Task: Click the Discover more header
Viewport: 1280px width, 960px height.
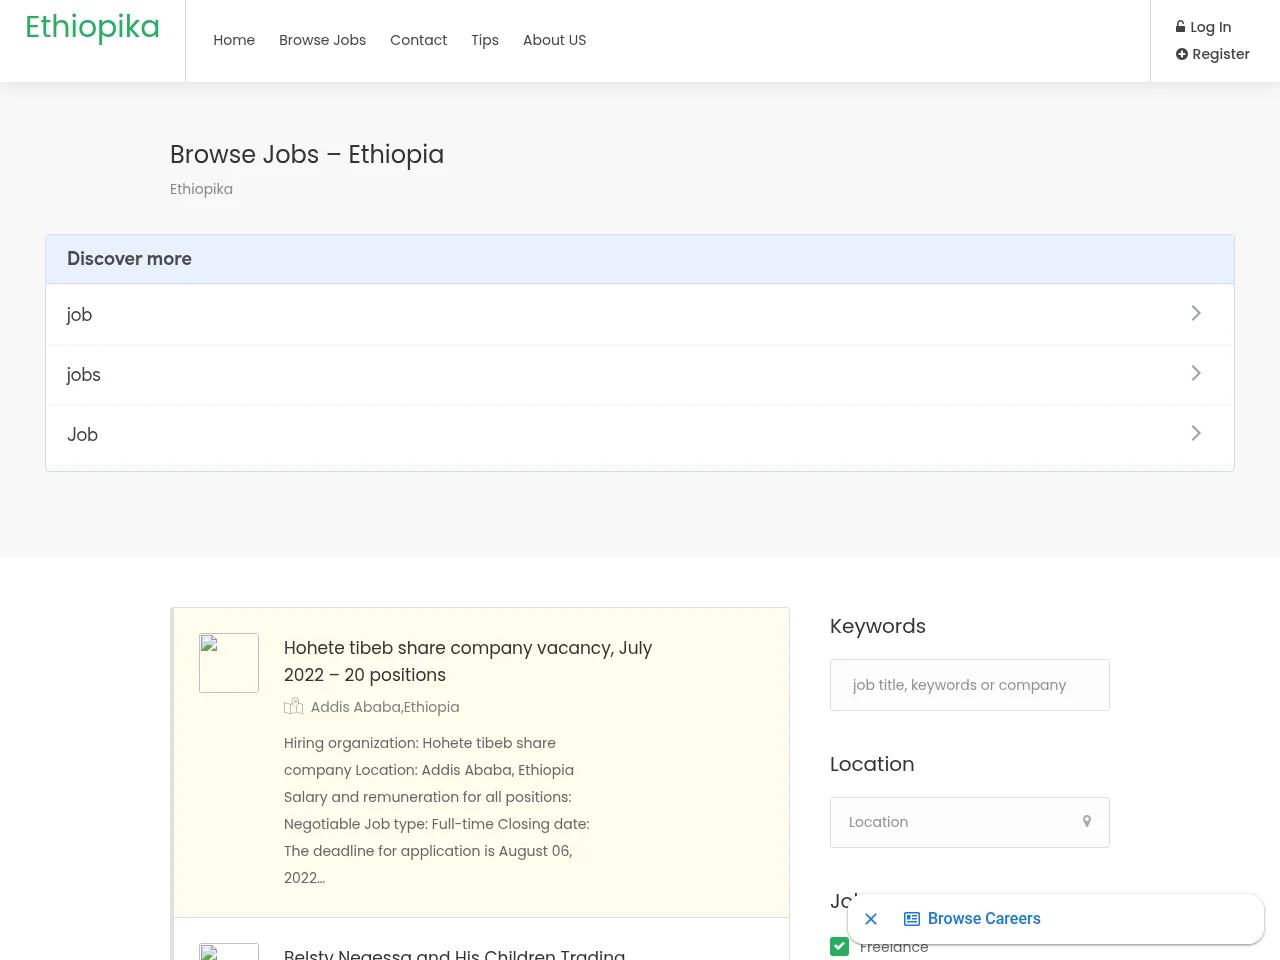Action: pyautogui.click(x=640, y=259)
